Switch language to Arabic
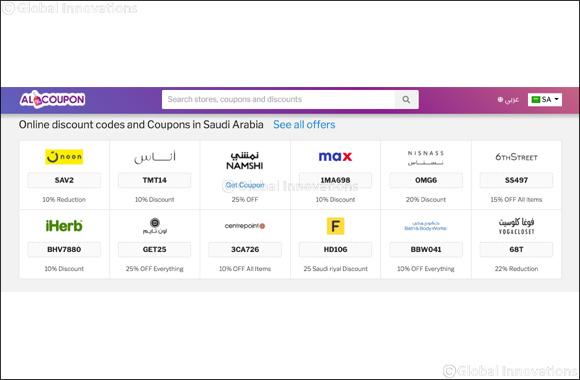 pos(508,100)
